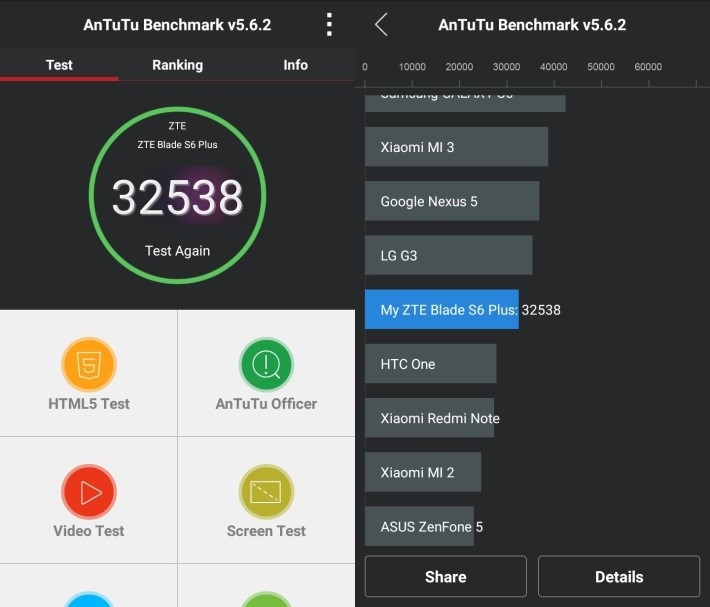Switch to the Ranking tab
This screenshot has width=710, height=607.
(x=178, y=65)
